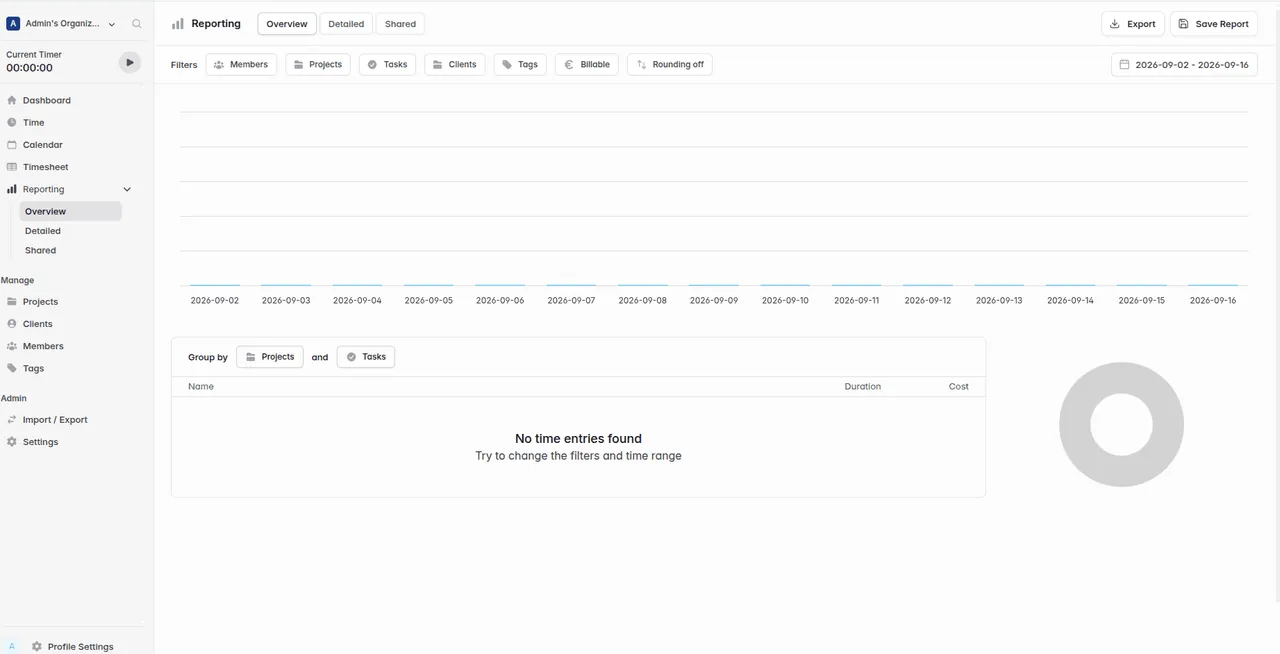Switch to the Shared tab at the top
This screenshot has height=654, width=1280.
(x=401, y=24)
